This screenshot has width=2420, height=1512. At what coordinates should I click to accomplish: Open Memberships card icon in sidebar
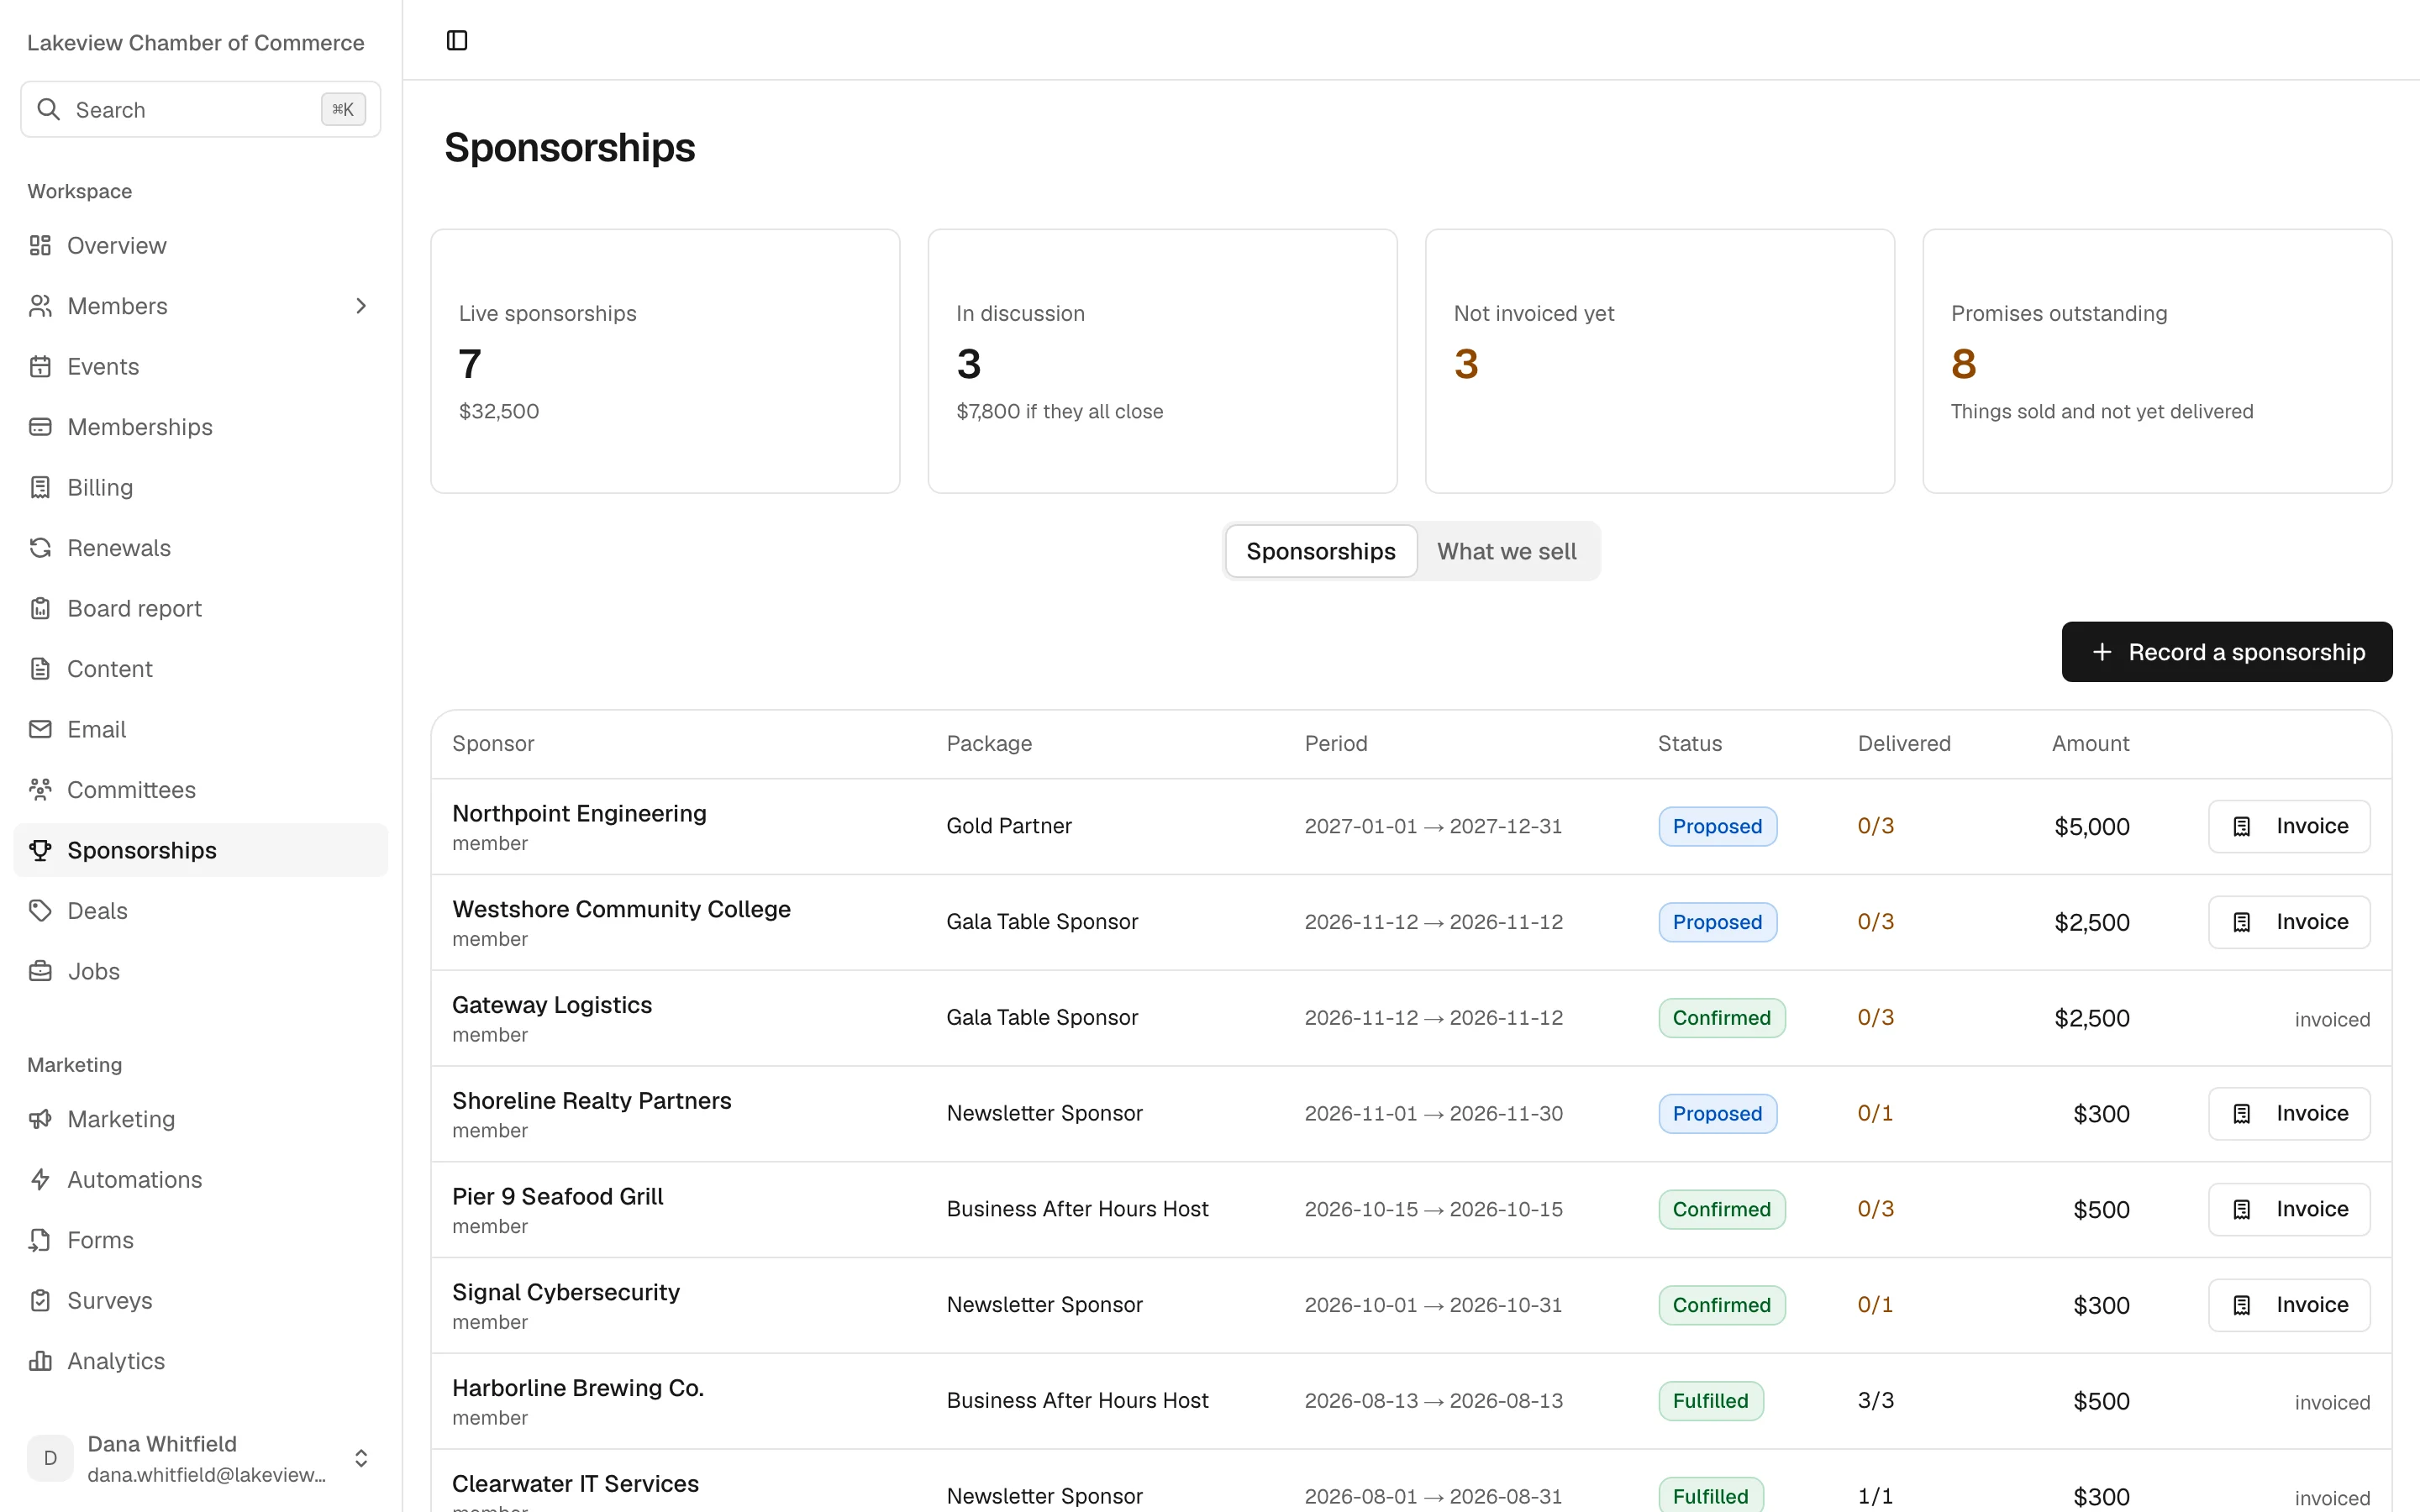pyautogui.click(x=40, y=427)
